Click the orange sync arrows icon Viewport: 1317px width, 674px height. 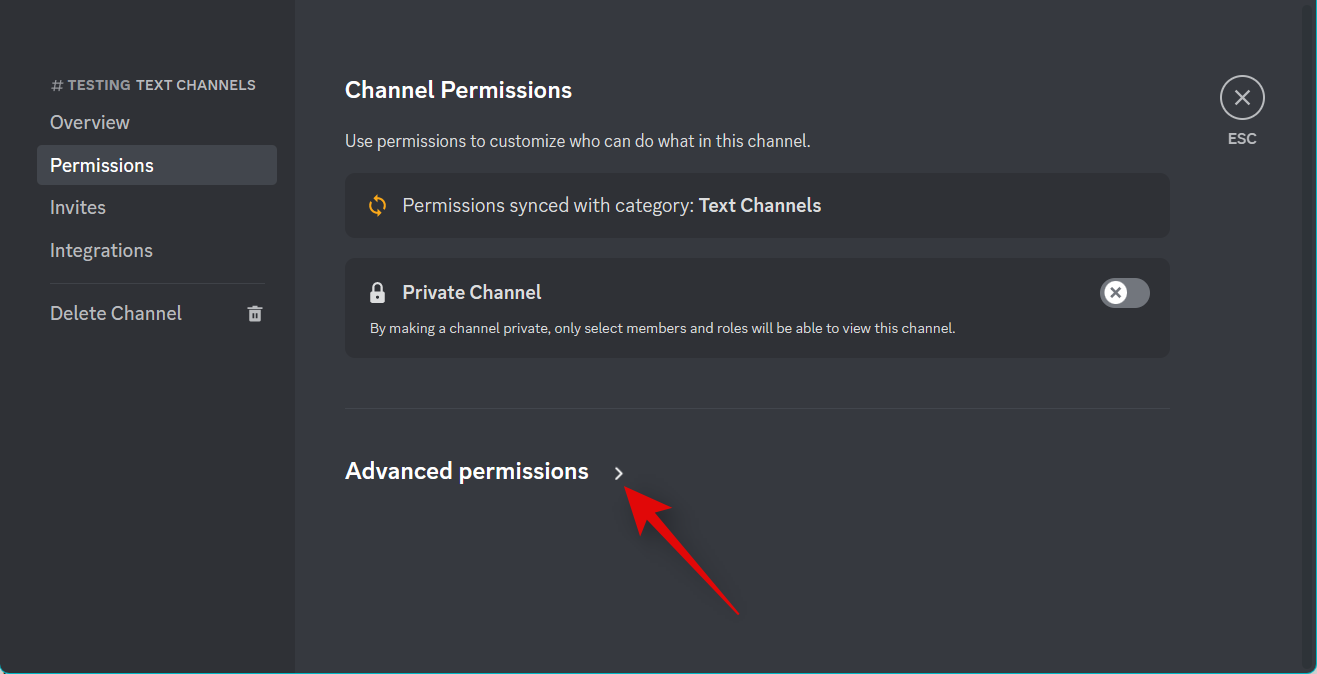point(377,206)
